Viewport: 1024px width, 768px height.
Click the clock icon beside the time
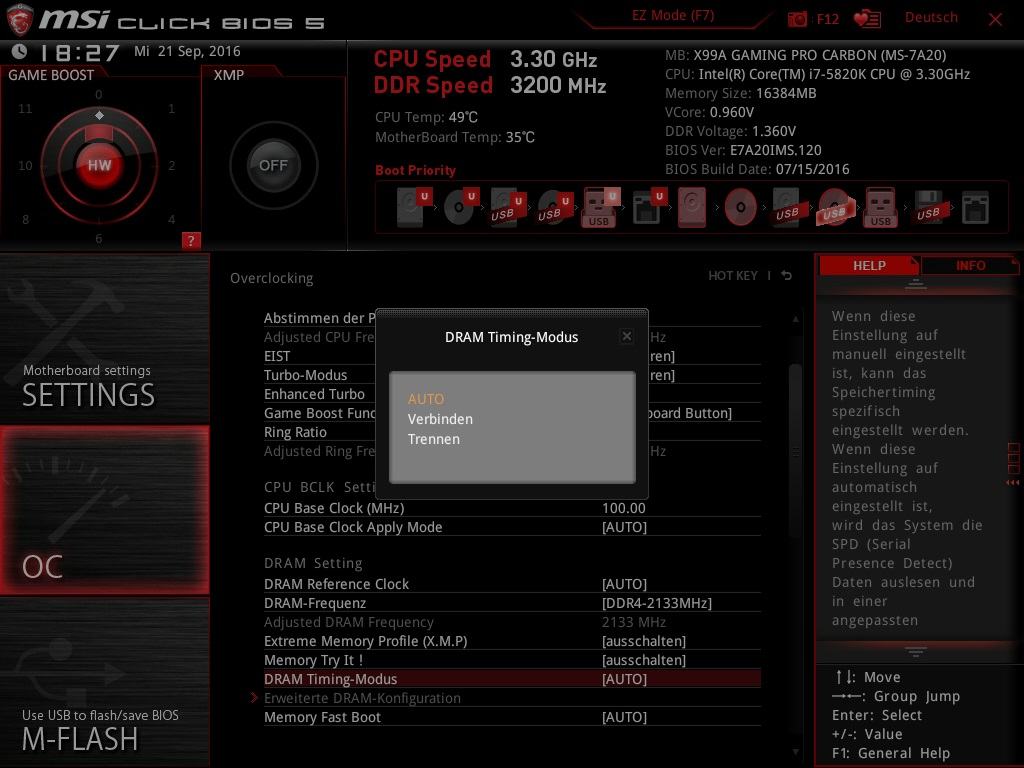coord(20,51)
